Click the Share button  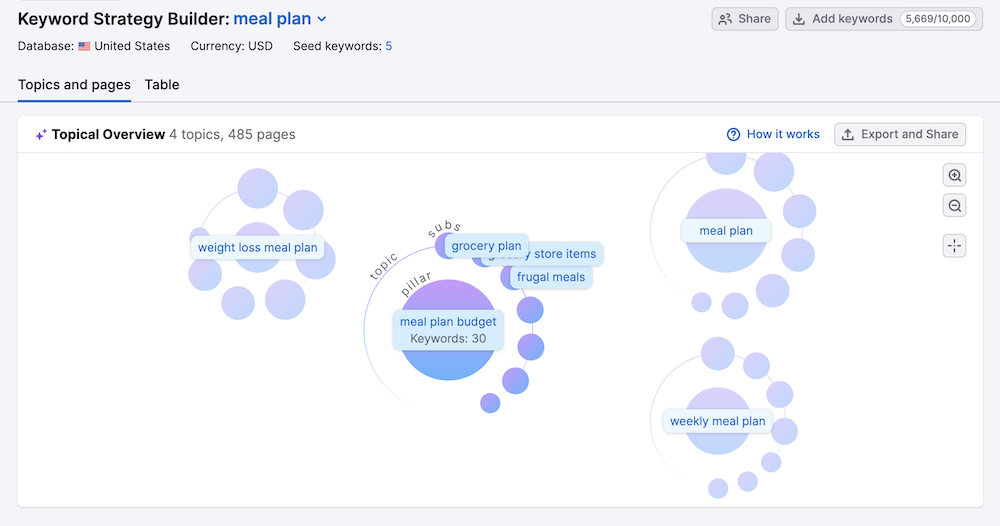(x=745, y=19)
